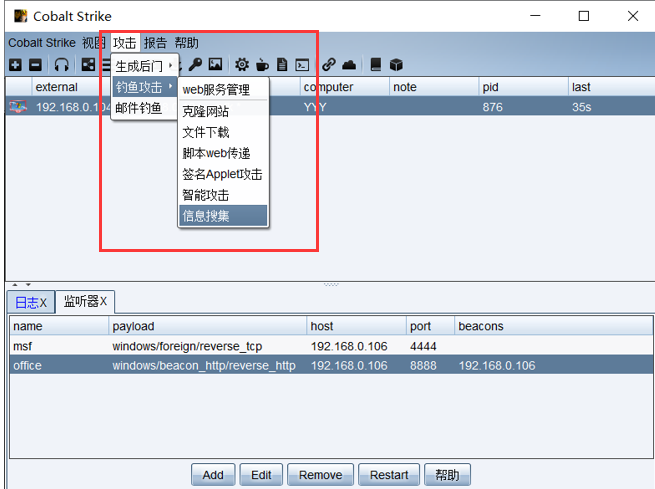This screenshot has width=655, height=489.
Task: Choose 克隆网站 menu item
Action: [223, 111]
